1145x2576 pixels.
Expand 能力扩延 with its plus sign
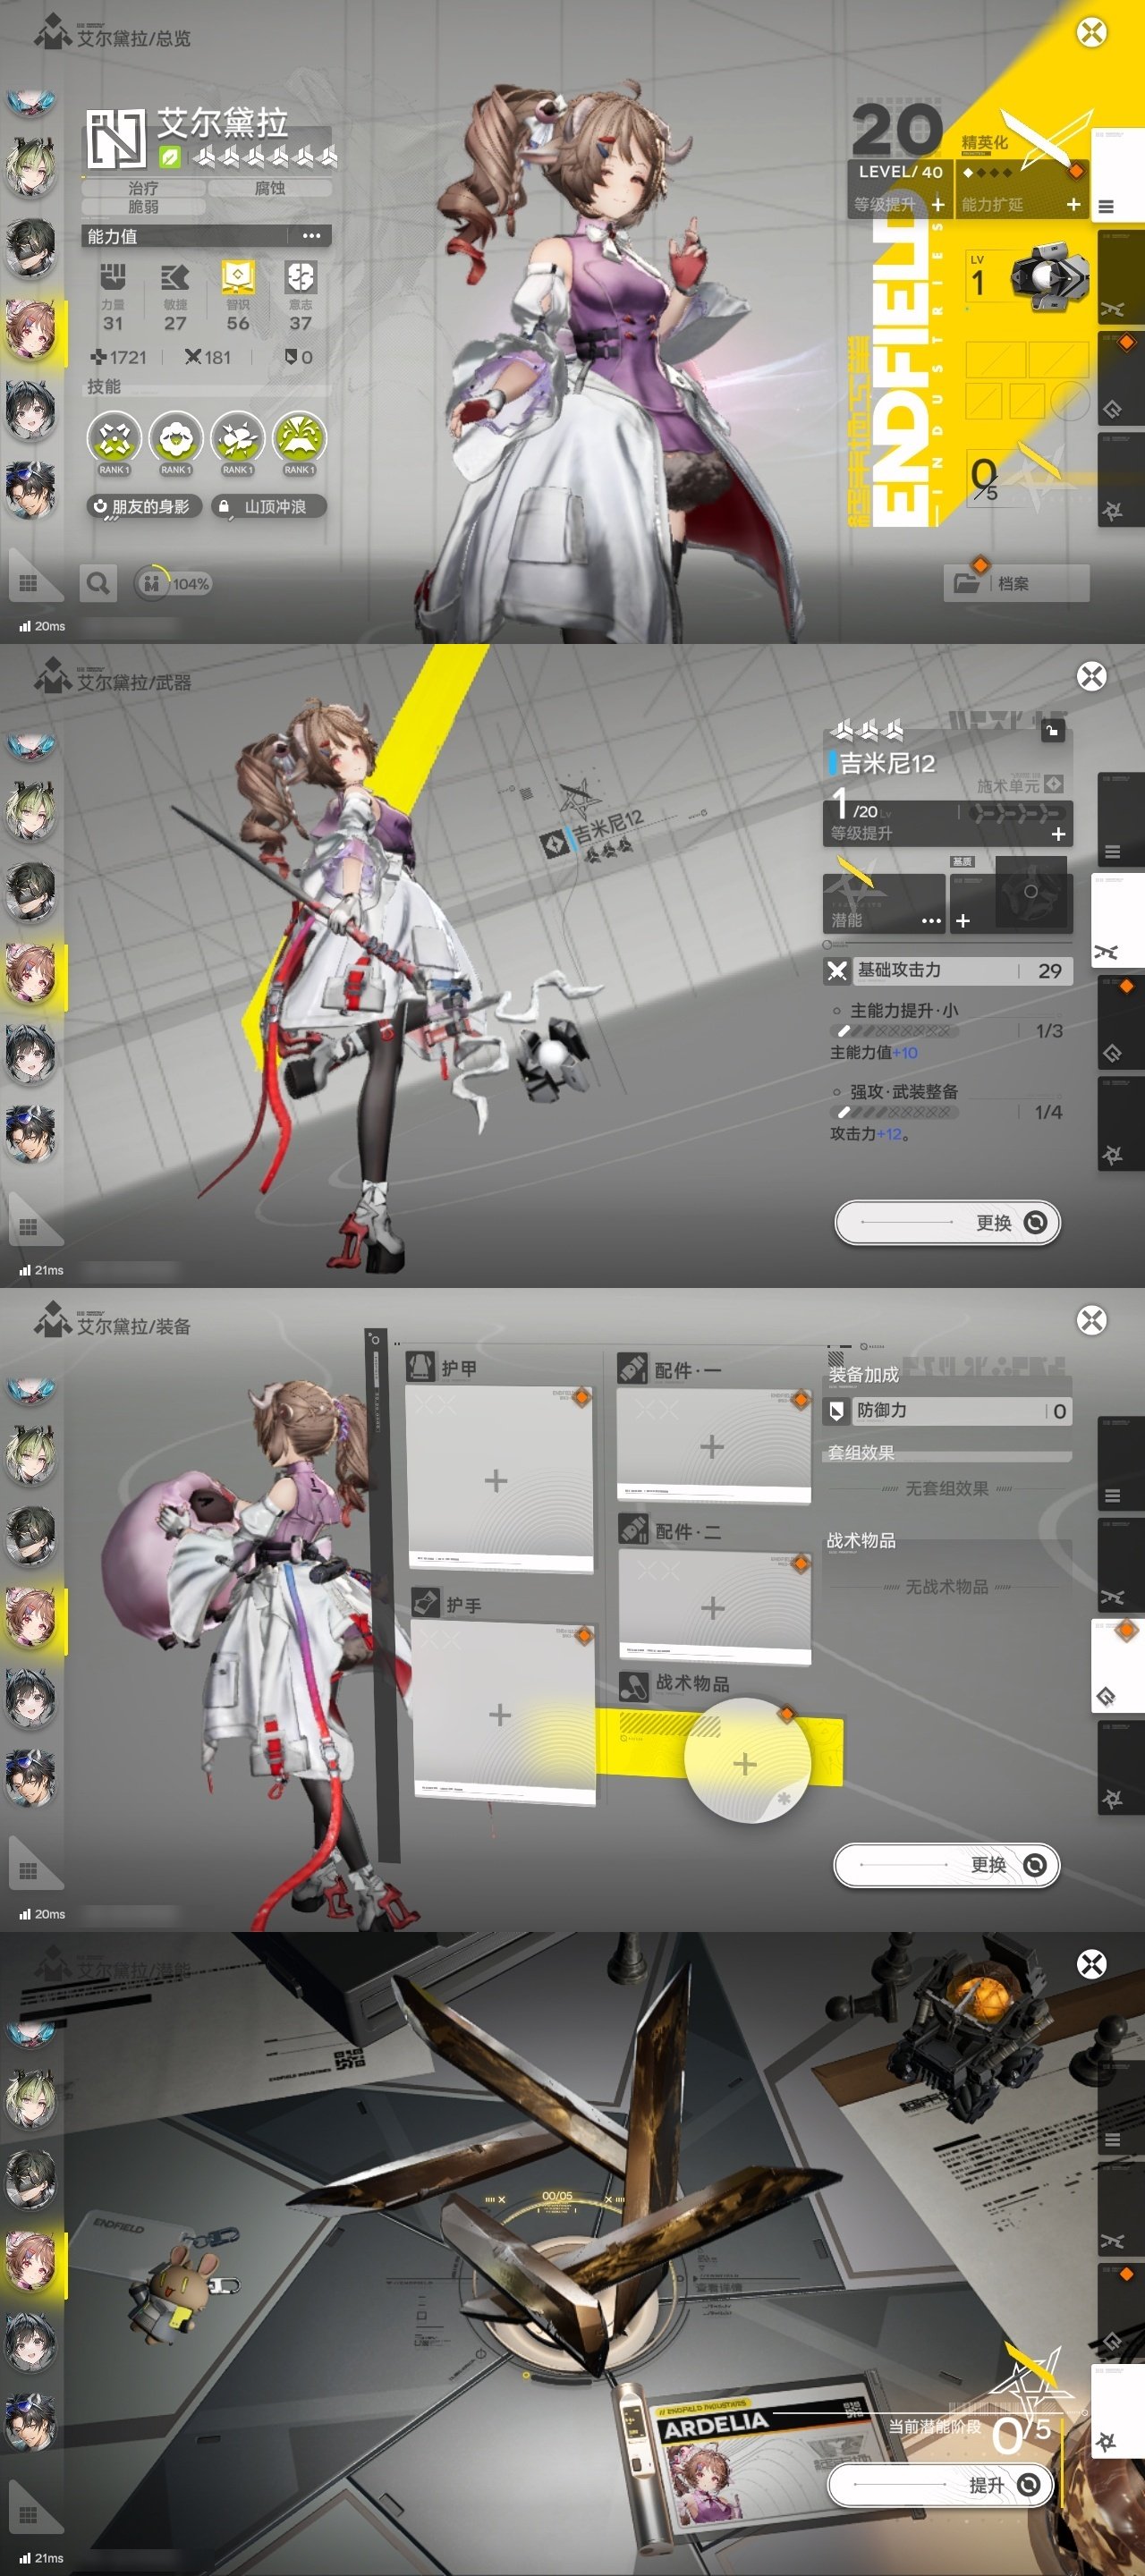1073,204
